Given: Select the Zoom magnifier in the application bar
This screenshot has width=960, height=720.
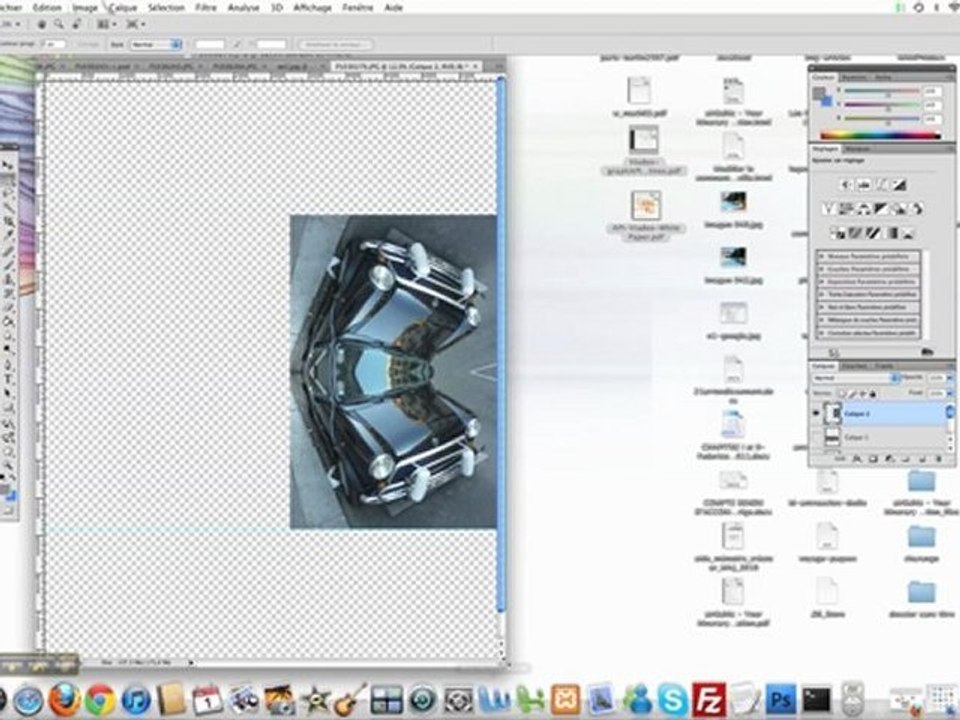Looking at the screenshot, I should (59, 24).
